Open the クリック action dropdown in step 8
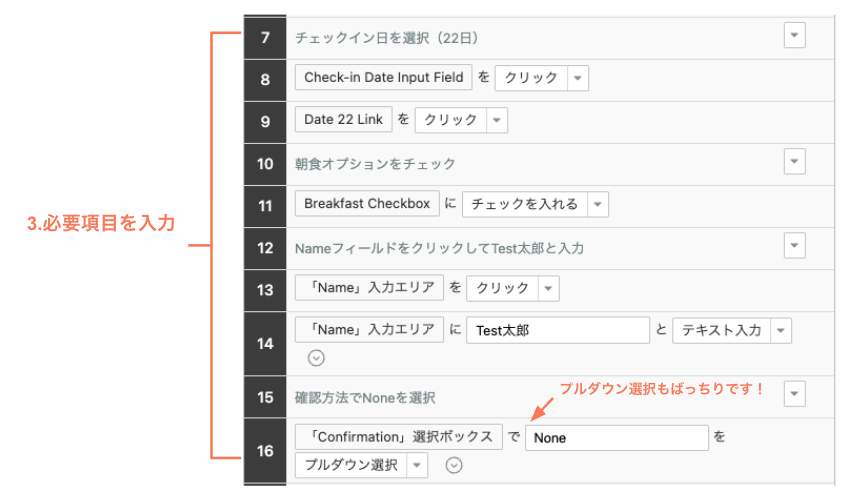 tap(578, 78)
